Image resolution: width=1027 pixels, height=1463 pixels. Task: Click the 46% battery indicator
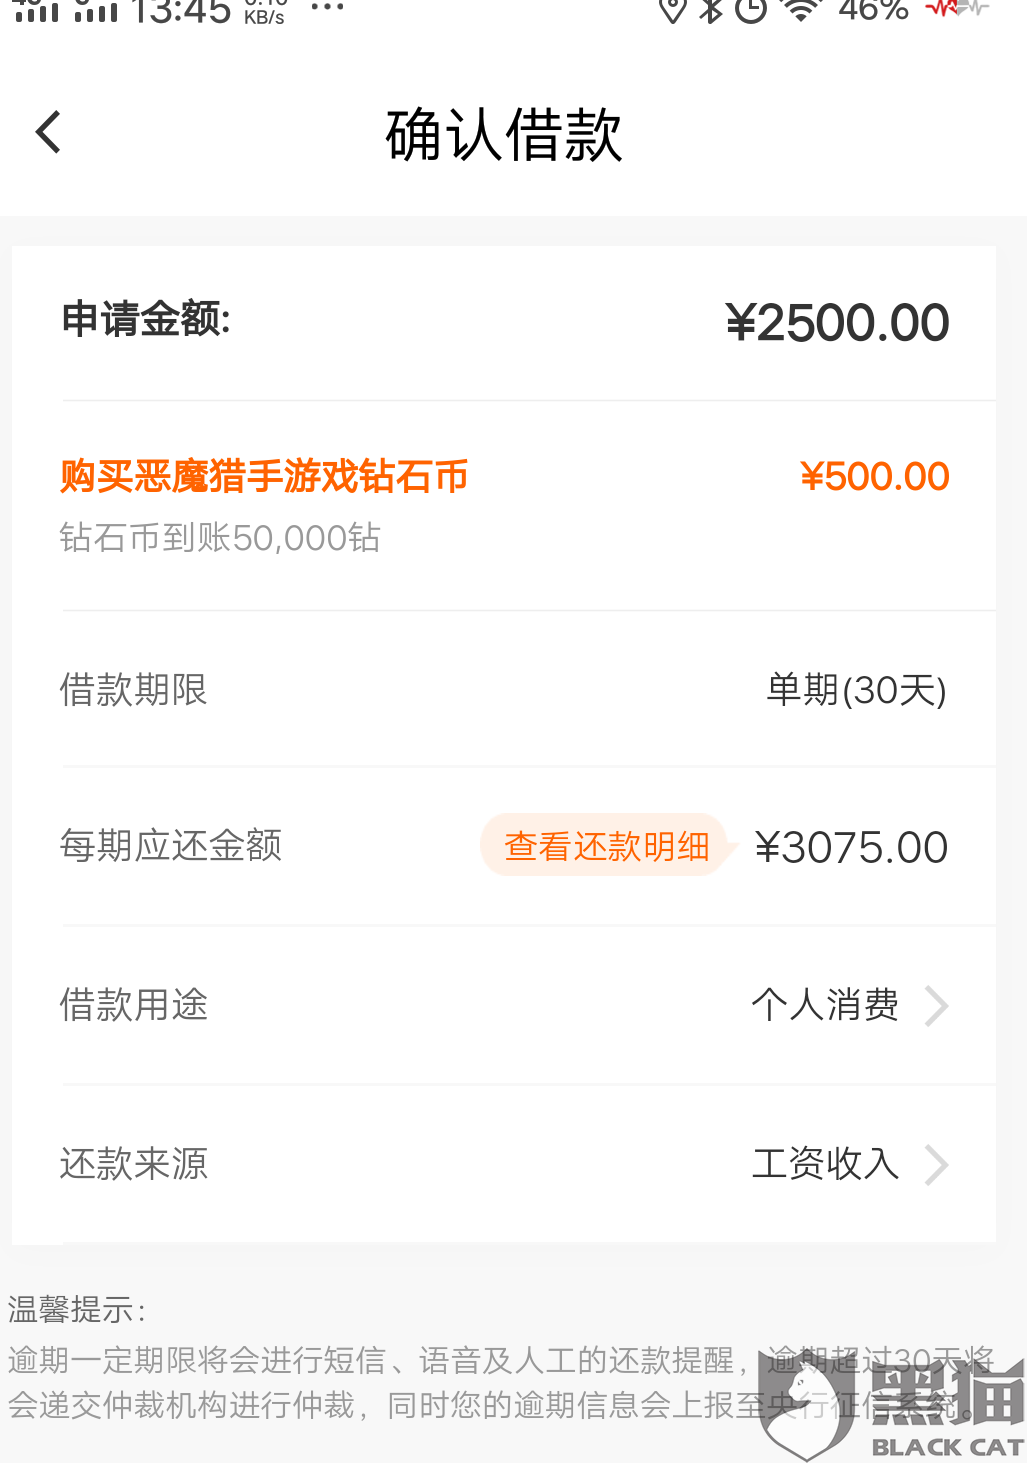click(873, 10)
